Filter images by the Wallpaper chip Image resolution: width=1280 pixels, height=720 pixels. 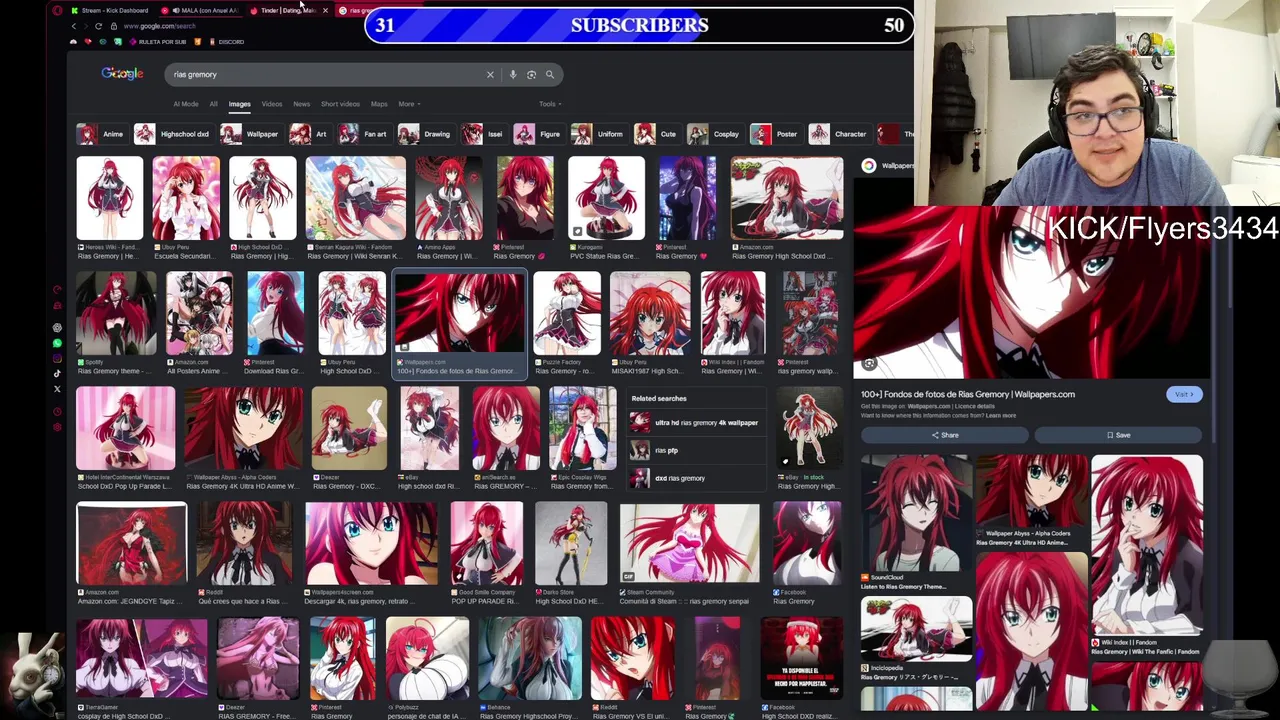click(x=250, y=134)
